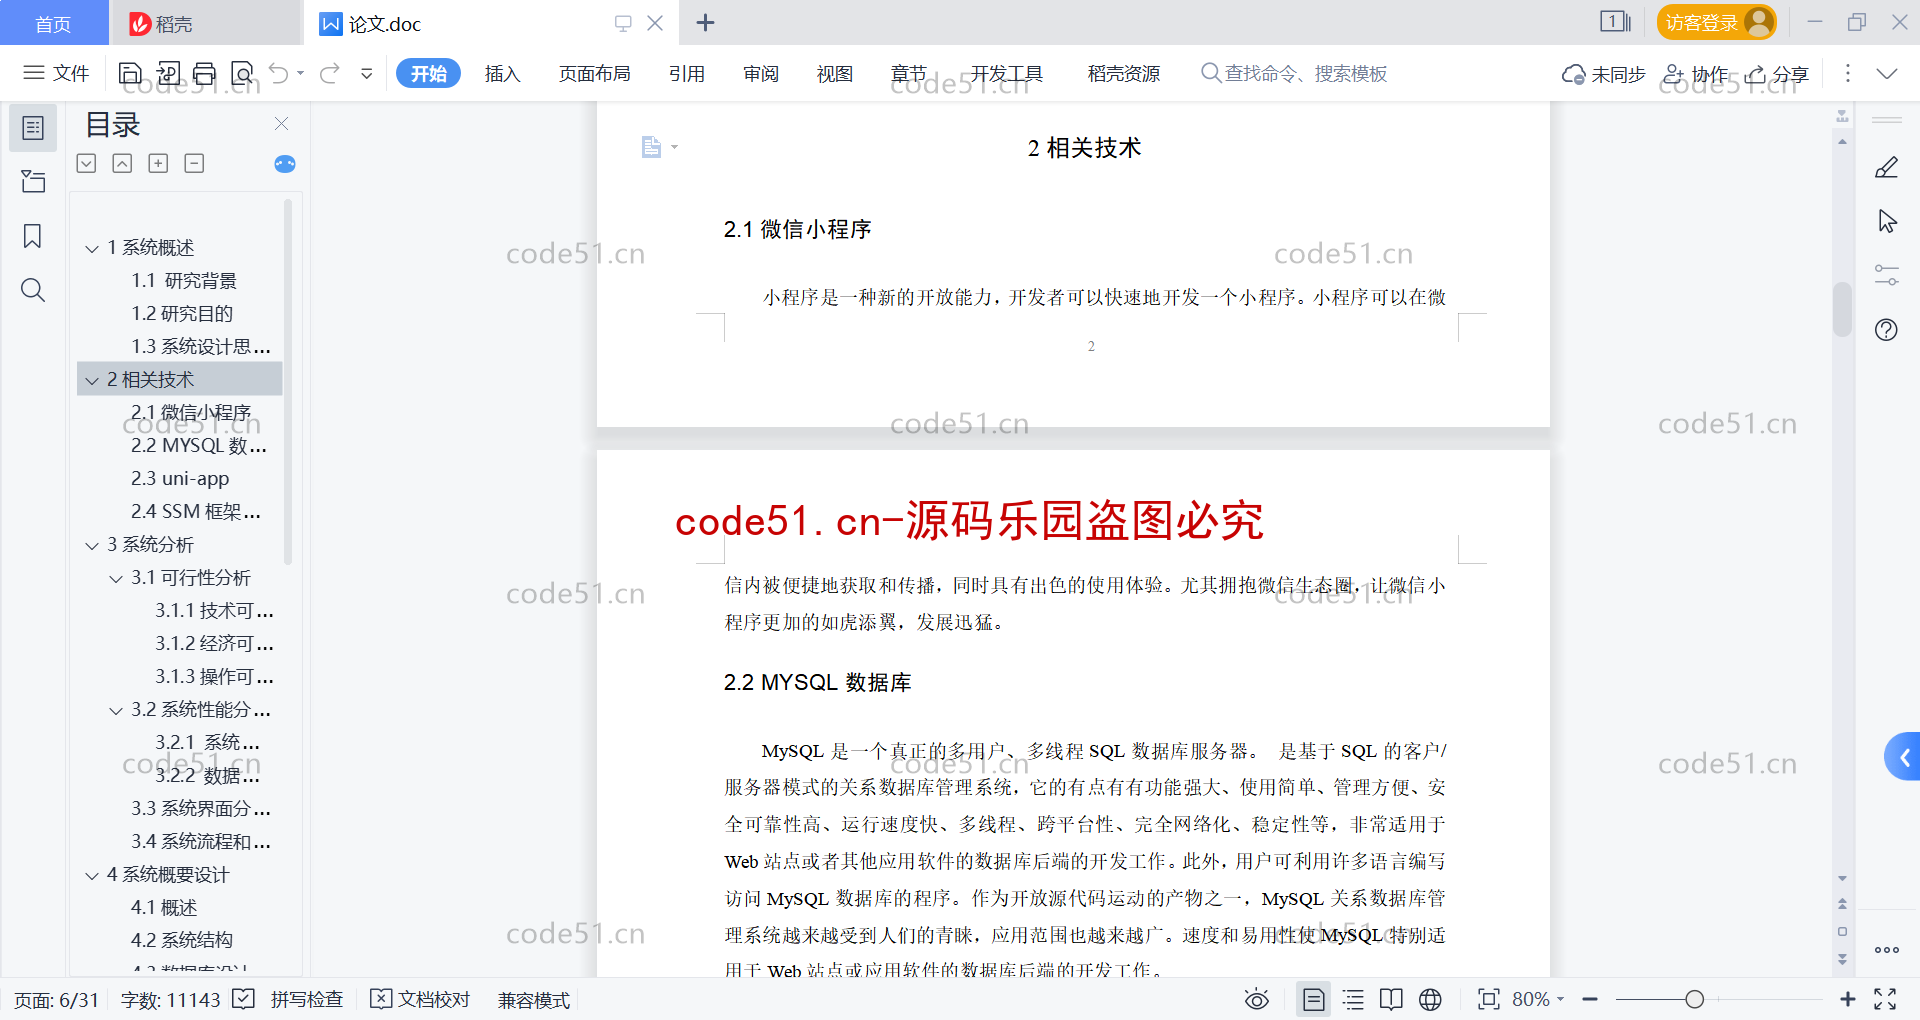Open print preview icon

click(242, 73)
